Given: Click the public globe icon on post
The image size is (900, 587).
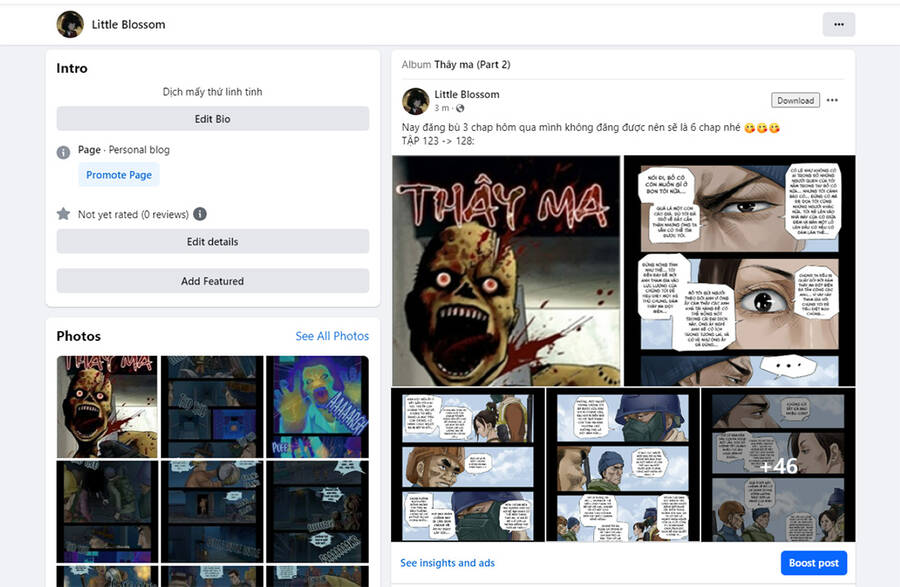Looking at the screenshot, I should tap(460, 108).
